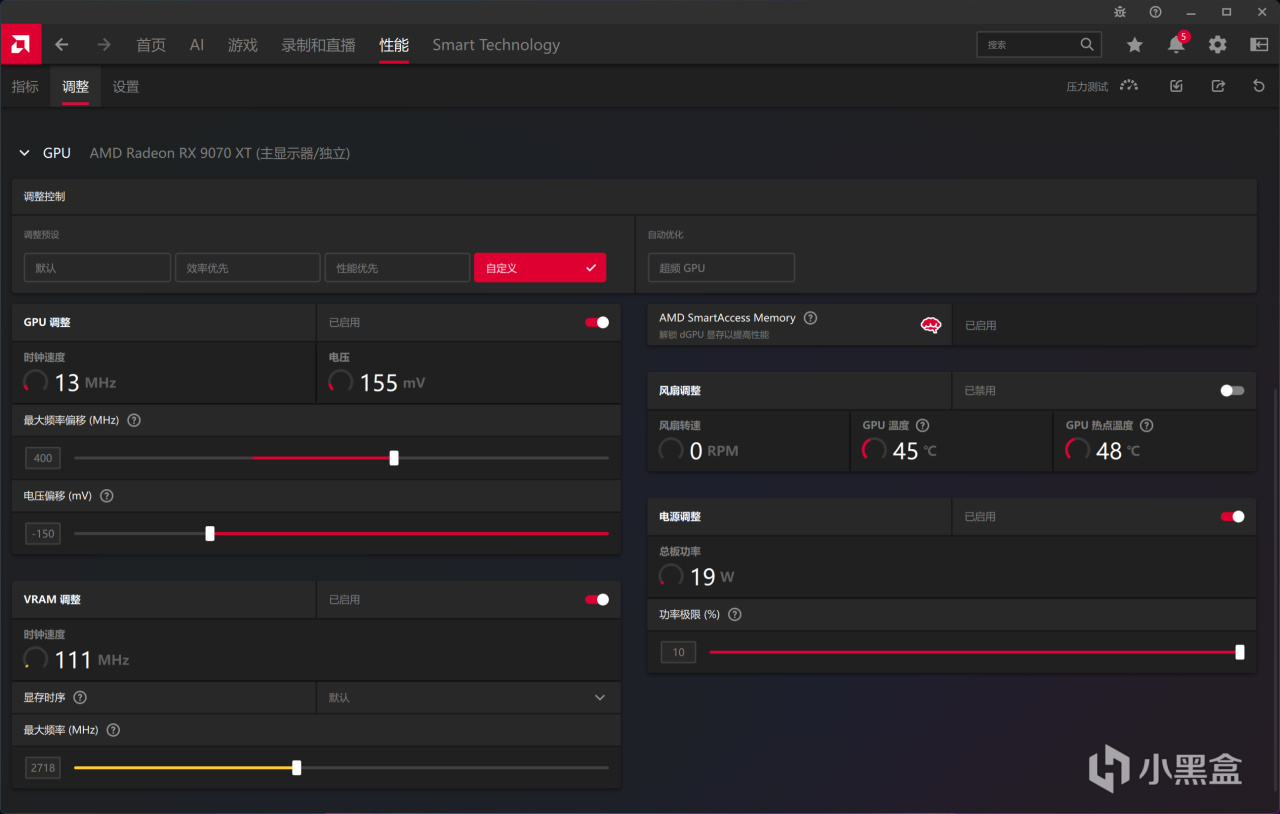This screenshot has width=1280, height=814.
Task: Choose the 默认 tuning preset
Action: (x=97, y=268)
